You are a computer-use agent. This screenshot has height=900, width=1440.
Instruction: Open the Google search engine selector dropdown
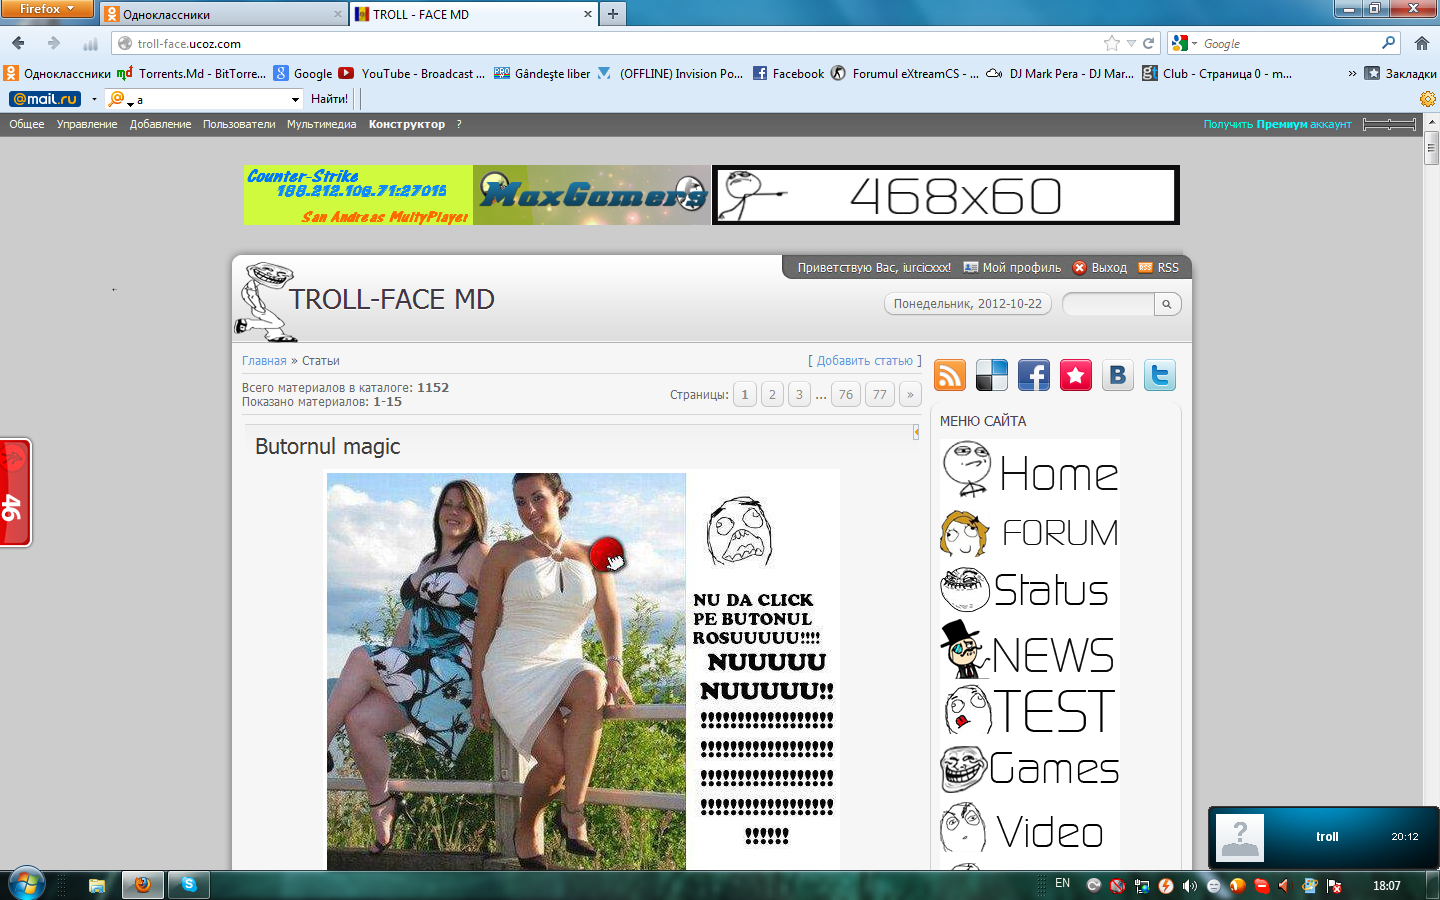[1185, 43]
